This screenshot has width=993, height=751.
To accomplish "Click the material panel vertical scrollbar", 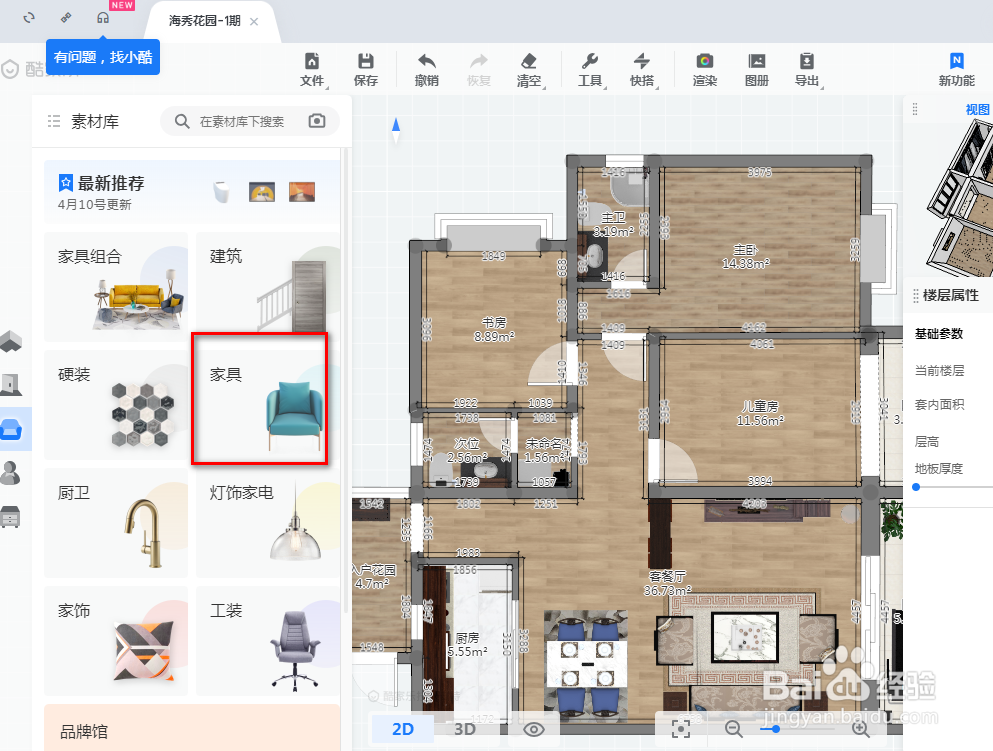I will tap(345, 380).
